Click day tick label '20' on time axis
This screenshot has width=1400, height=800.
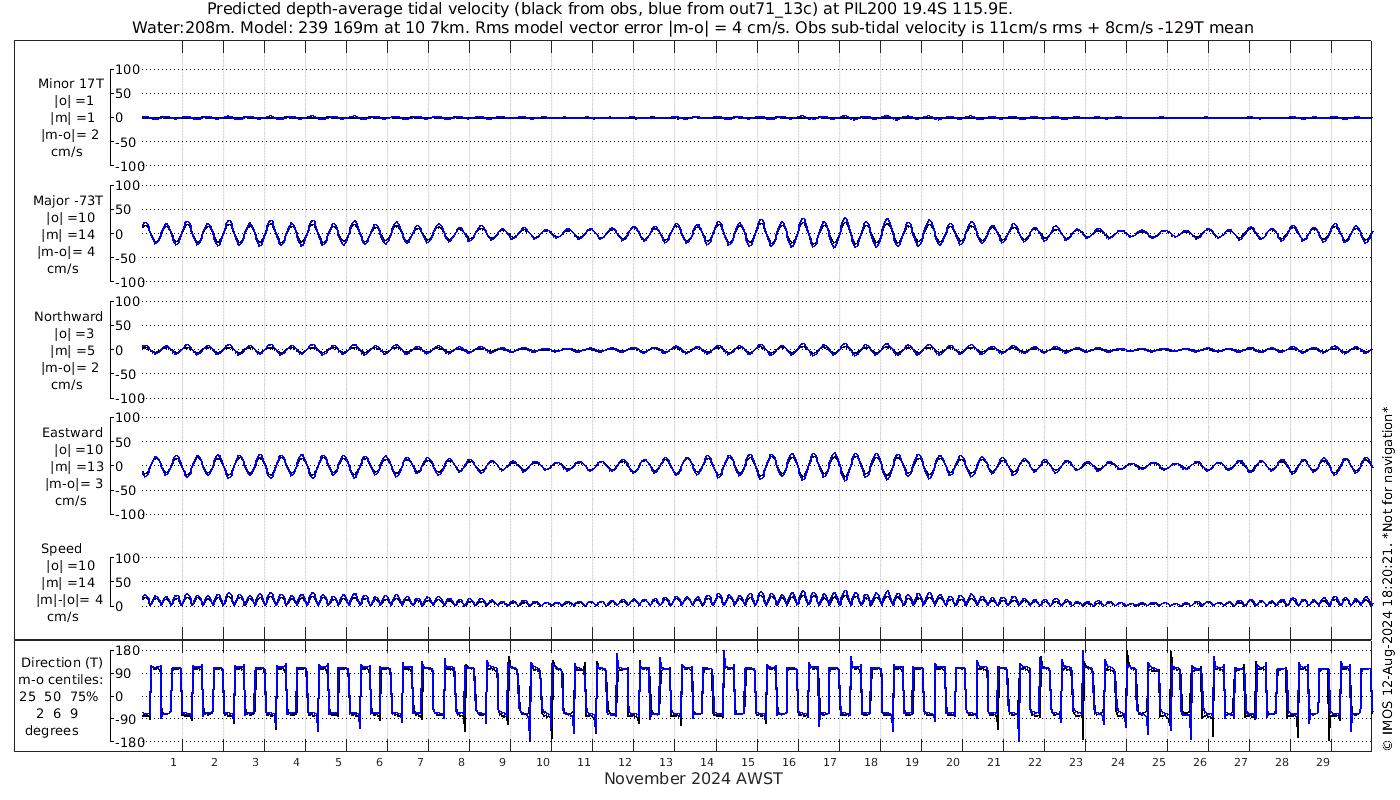(953, 762)
